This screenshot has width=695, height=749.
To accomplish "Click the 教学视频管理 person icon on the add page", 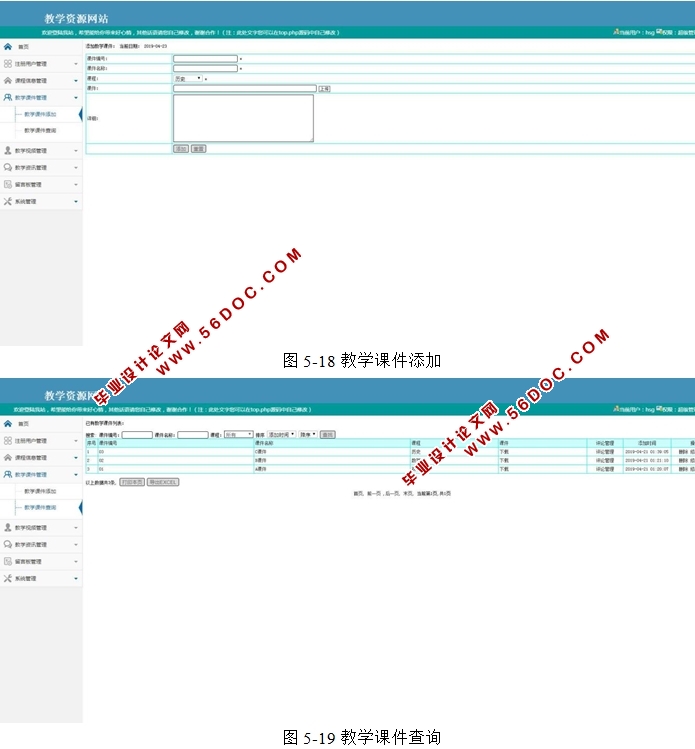I will (x=8, y=151).
